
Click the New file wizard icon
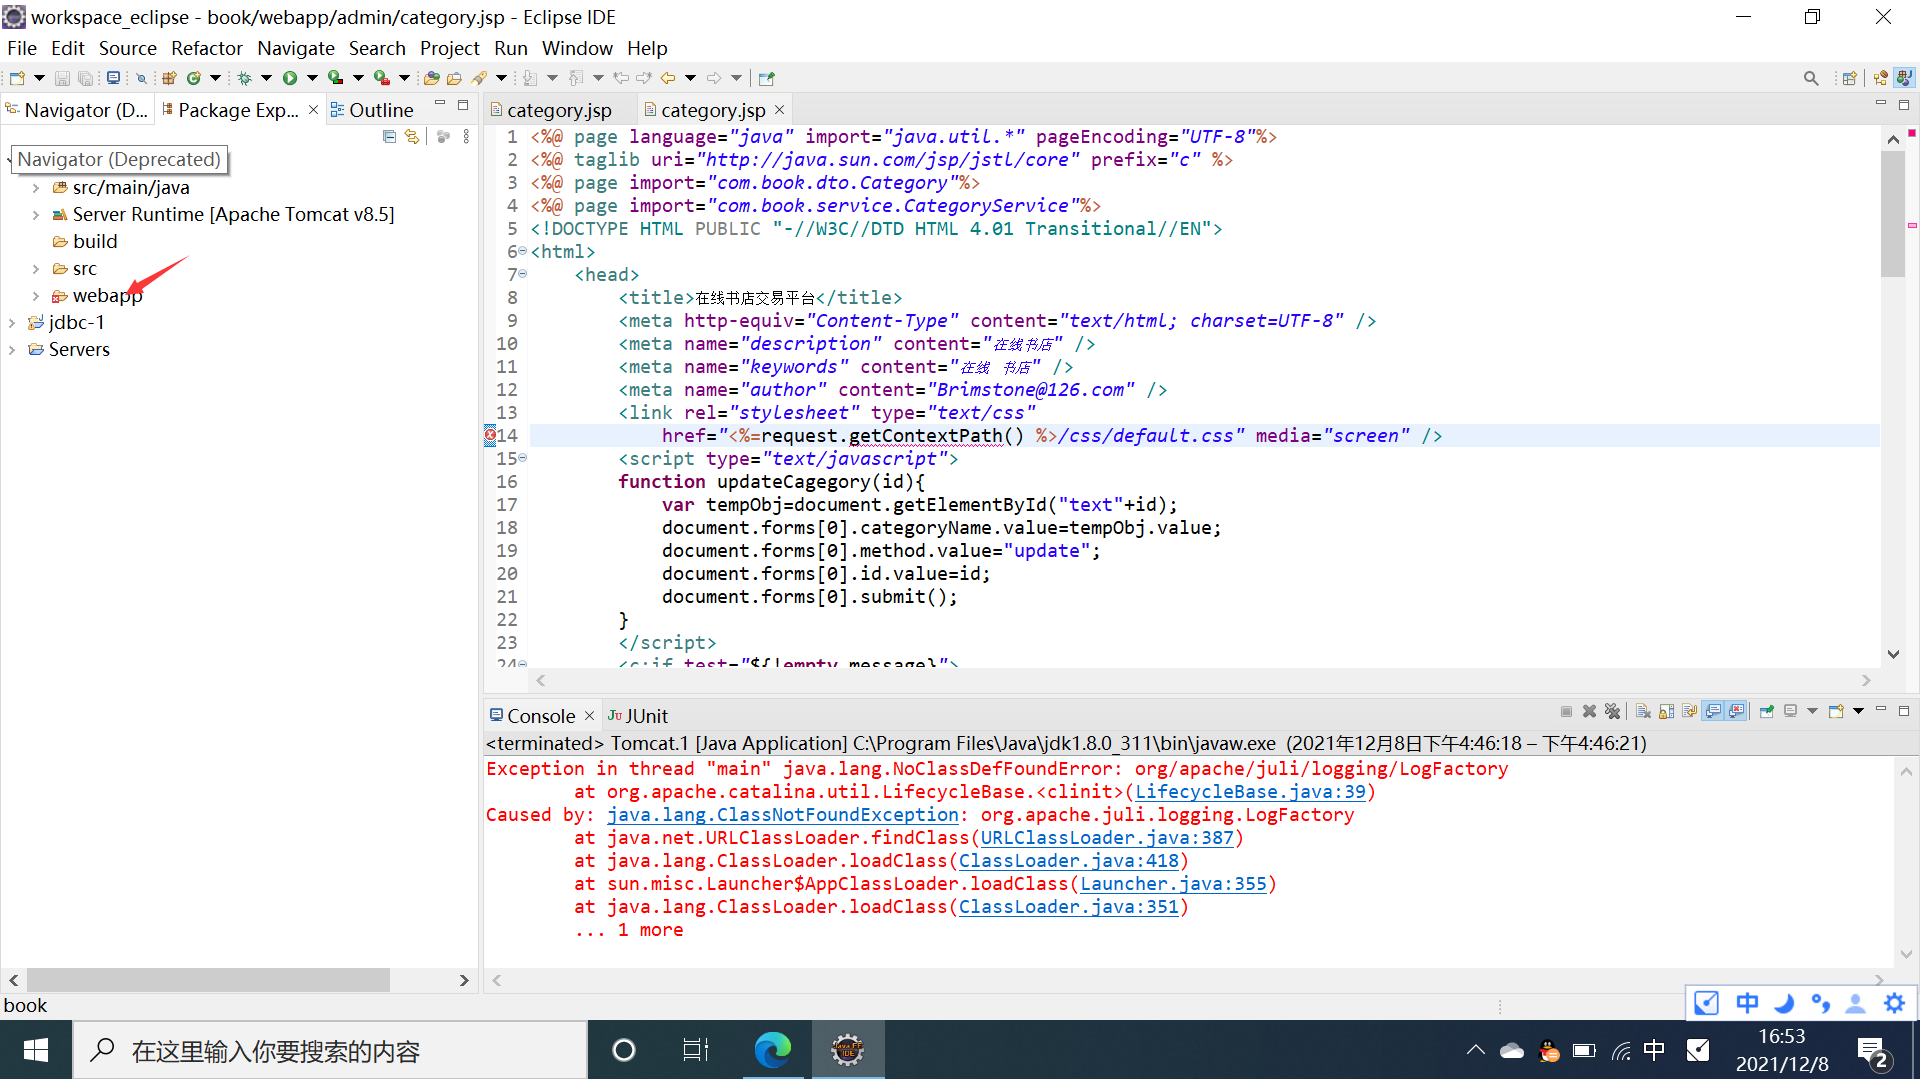click(17, 78)
